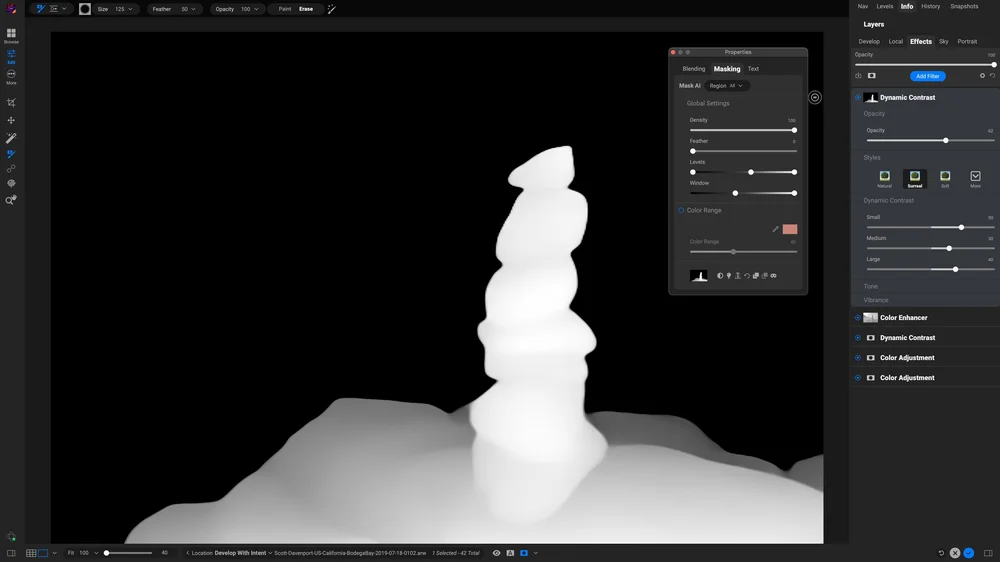Toggle the show mask icon in bottom bar
1000x562 pixels.
tap(524, 553)
